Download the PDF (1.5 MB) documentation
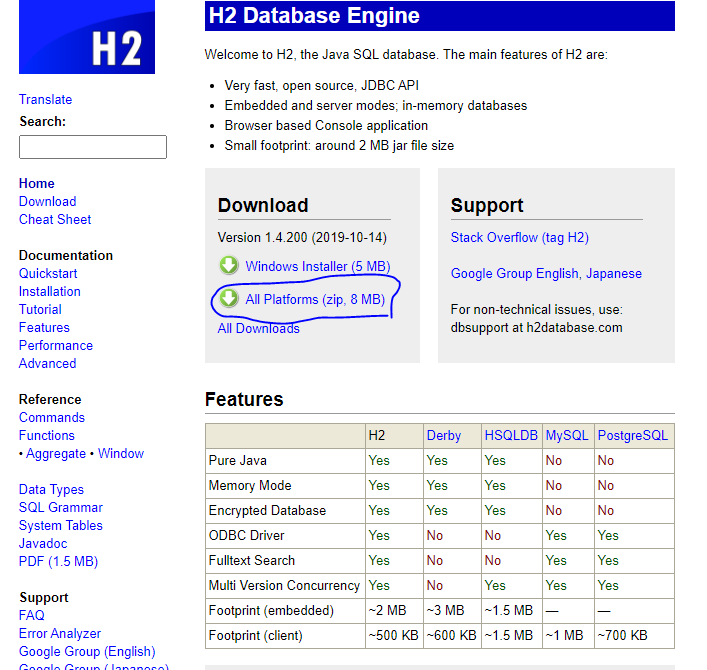Viewport: 707px width, 670px height. click(59, 562)
